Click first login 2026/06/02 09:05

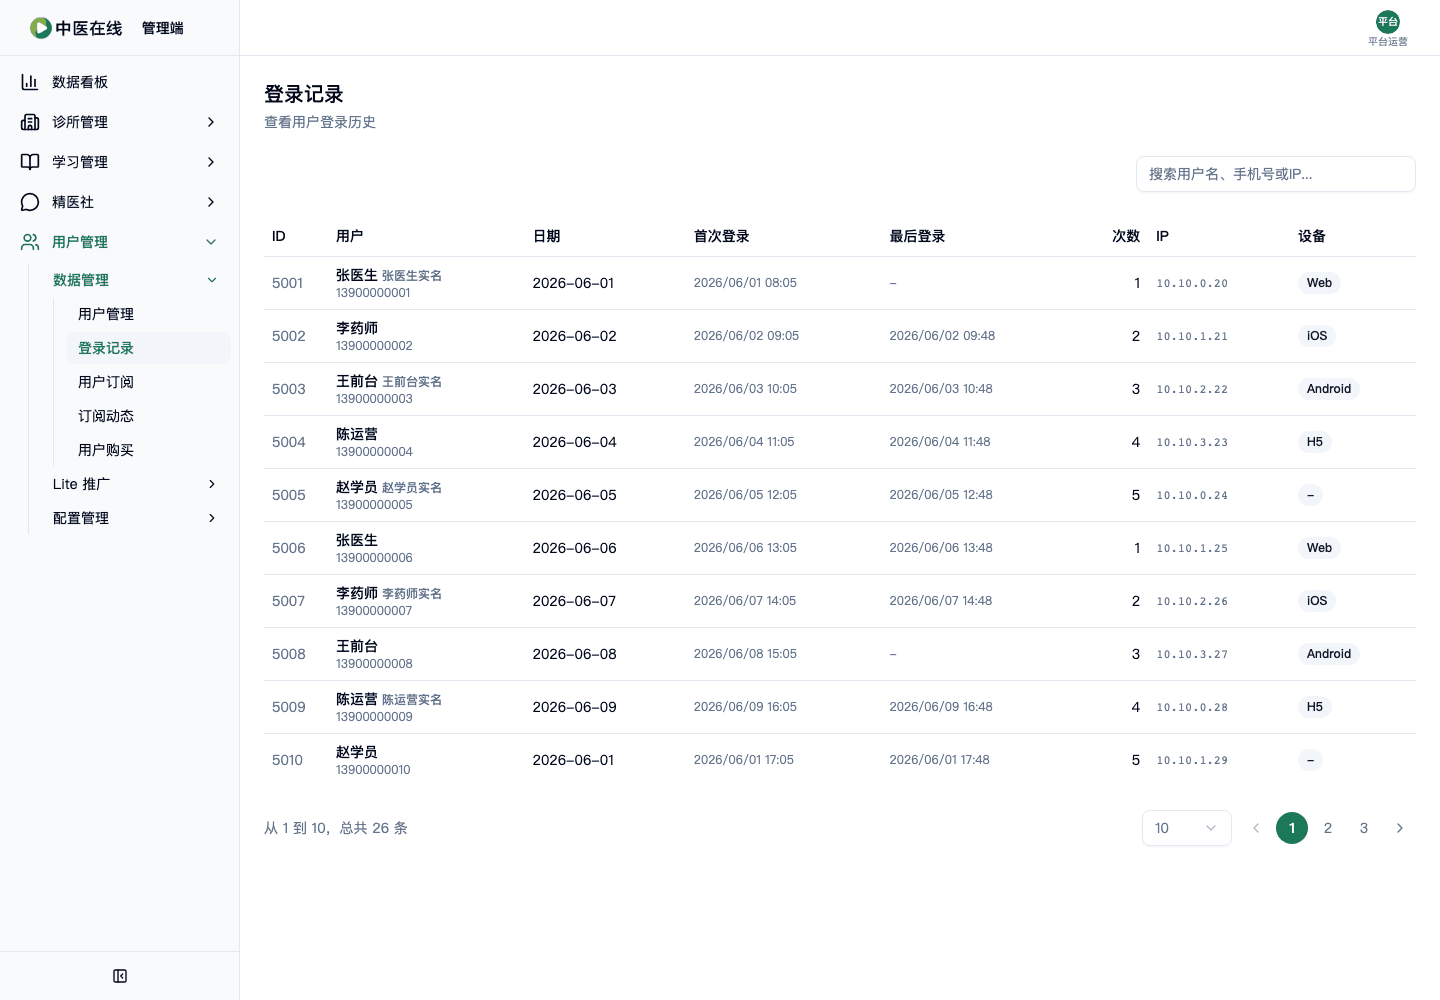746,336
